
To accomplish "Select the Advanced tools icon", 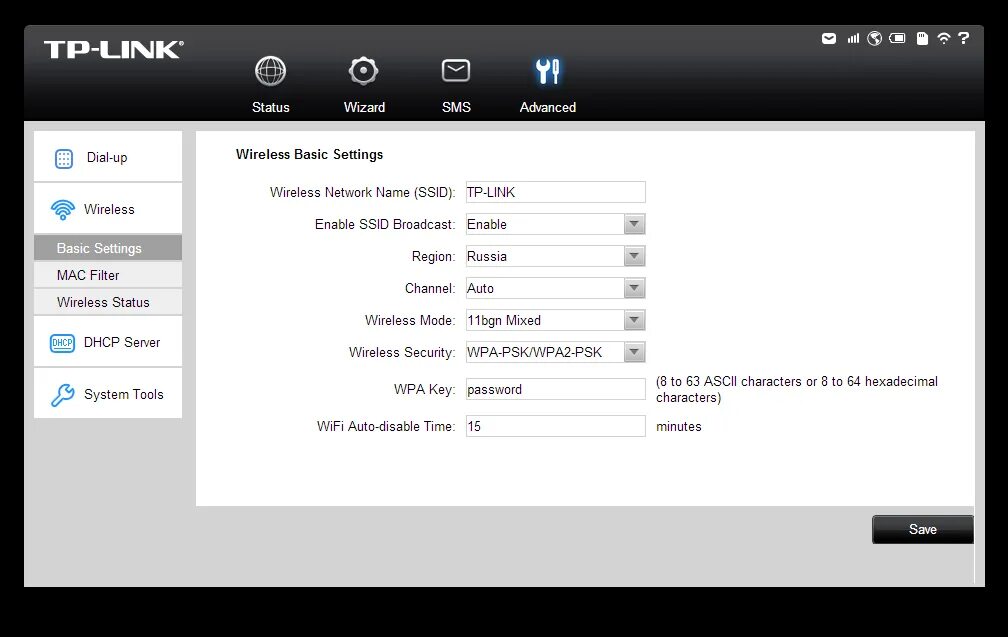I will [548, 71].
